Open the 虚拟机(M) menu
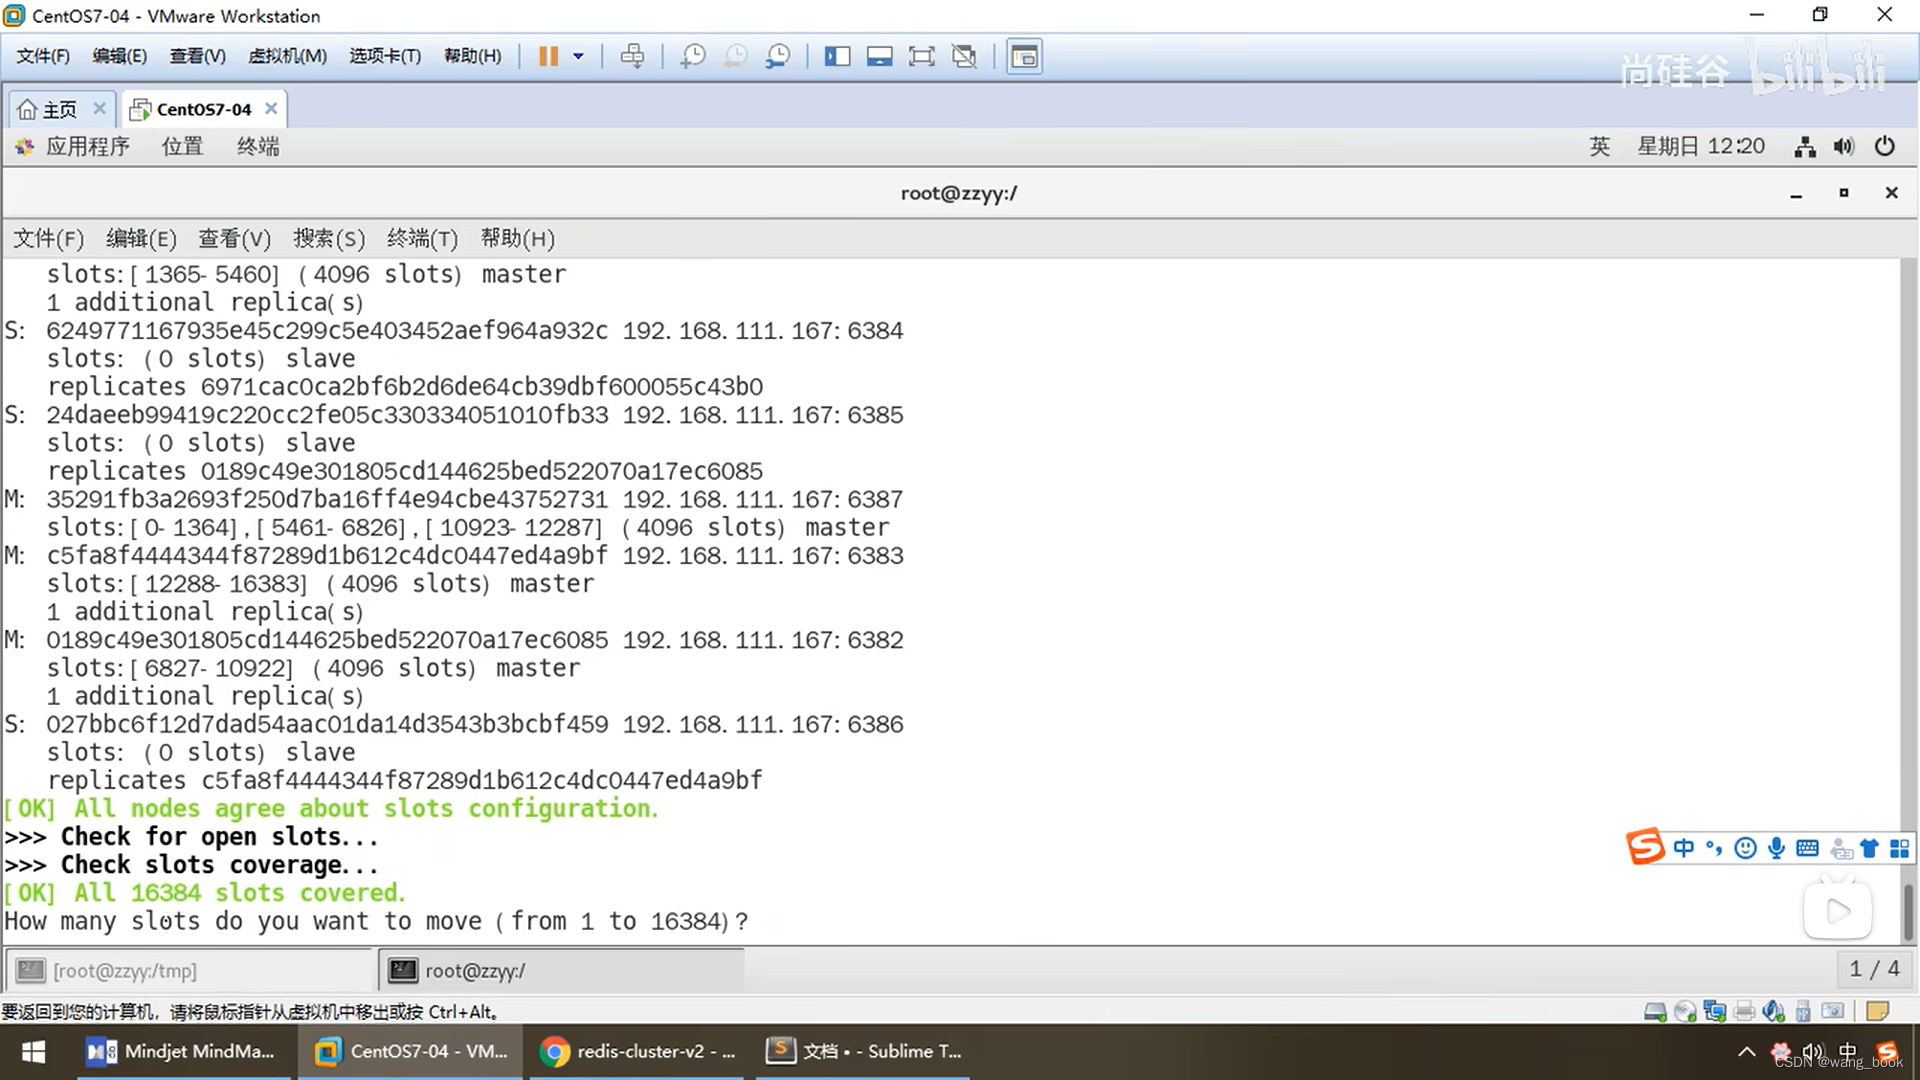Viewport: 1920px width, 1080px height. [287, 56]
